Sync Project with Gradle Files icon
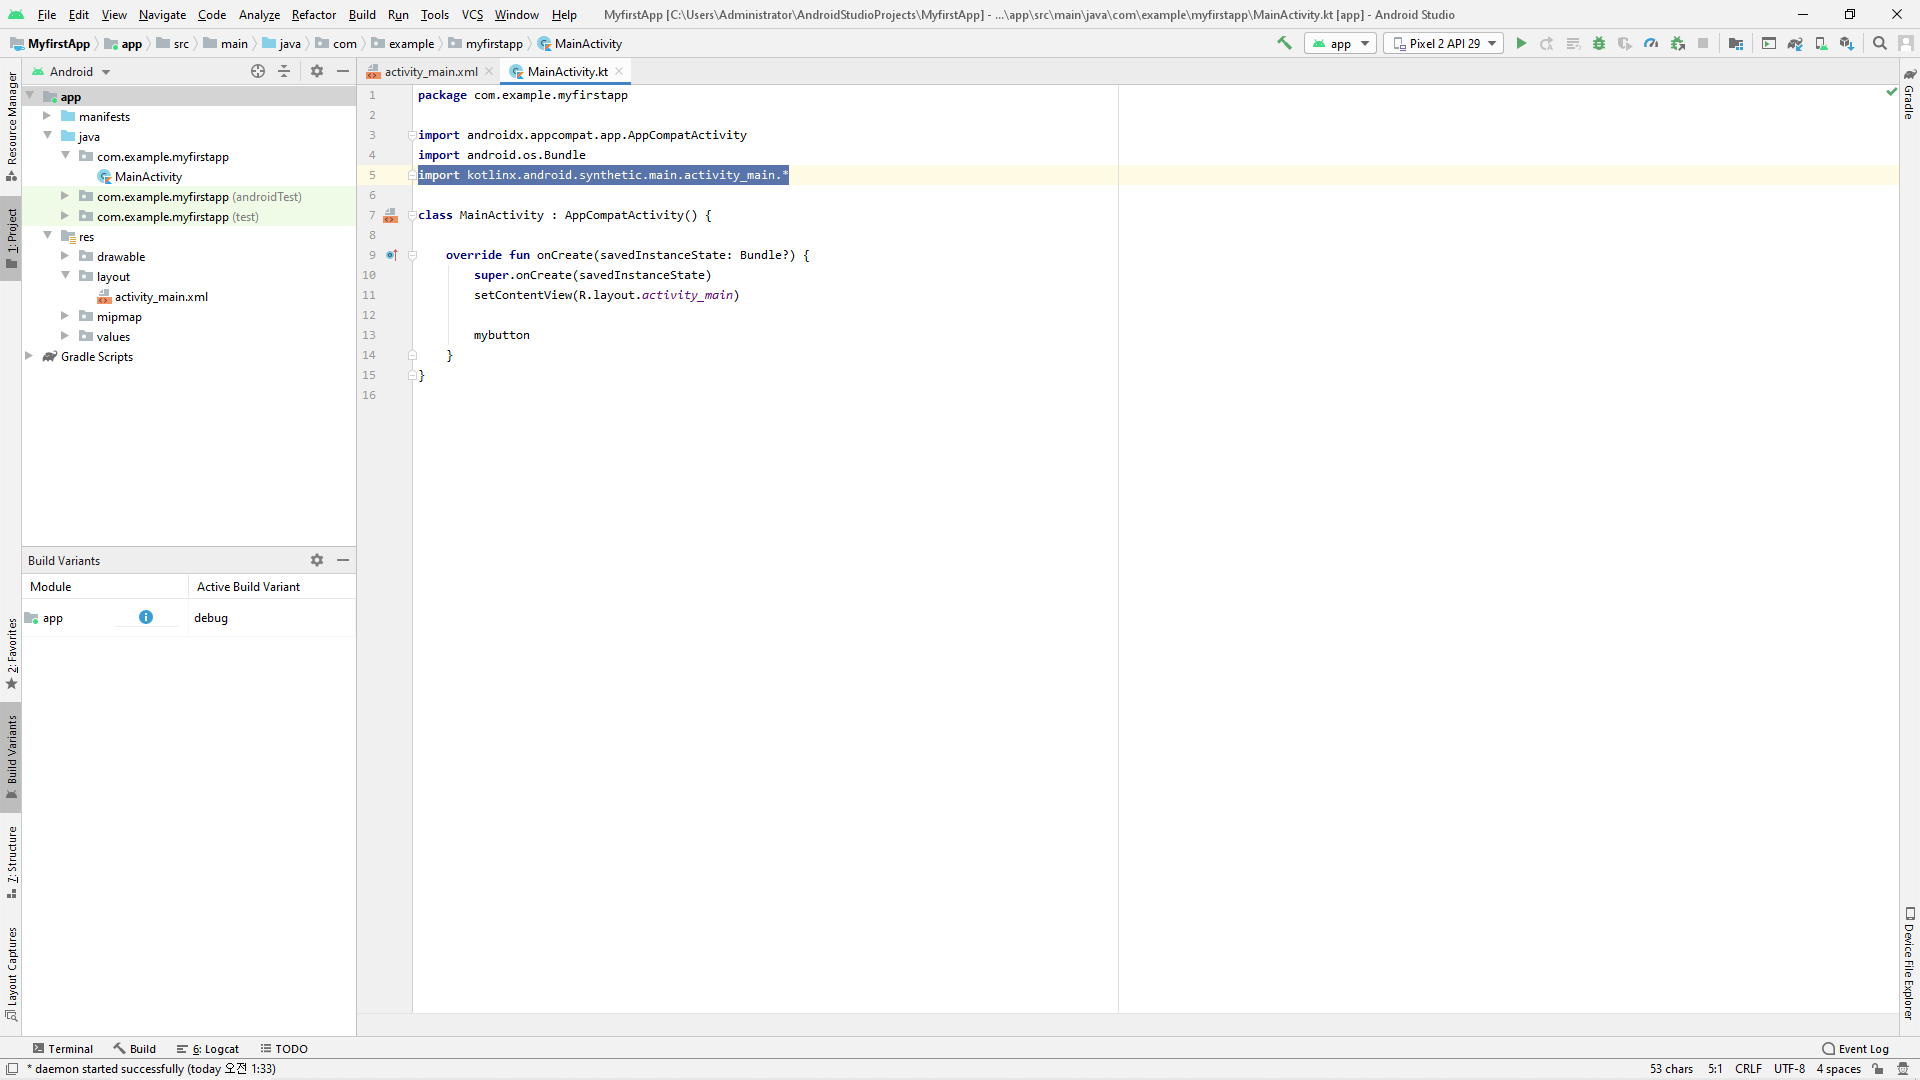 pyautogui.click(x=1795, y=43)
